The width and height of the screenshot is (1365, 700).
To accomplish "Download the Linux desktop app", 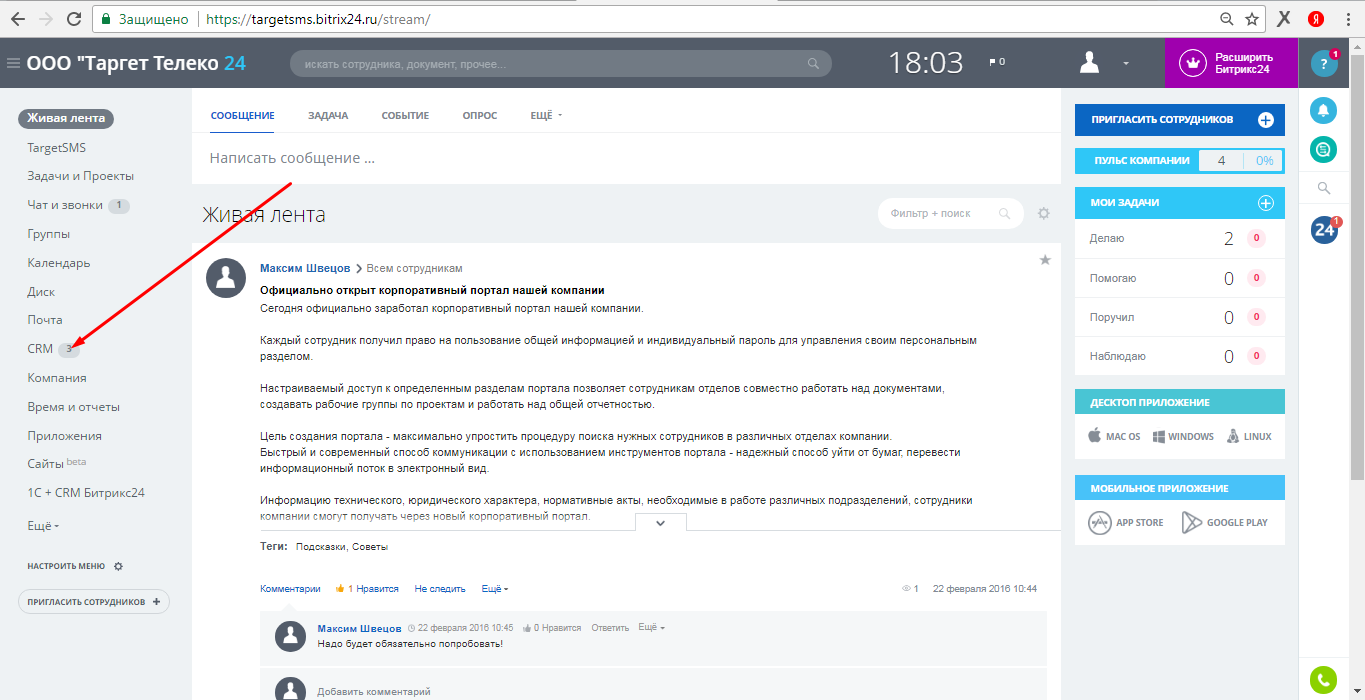I will 1249,437.
